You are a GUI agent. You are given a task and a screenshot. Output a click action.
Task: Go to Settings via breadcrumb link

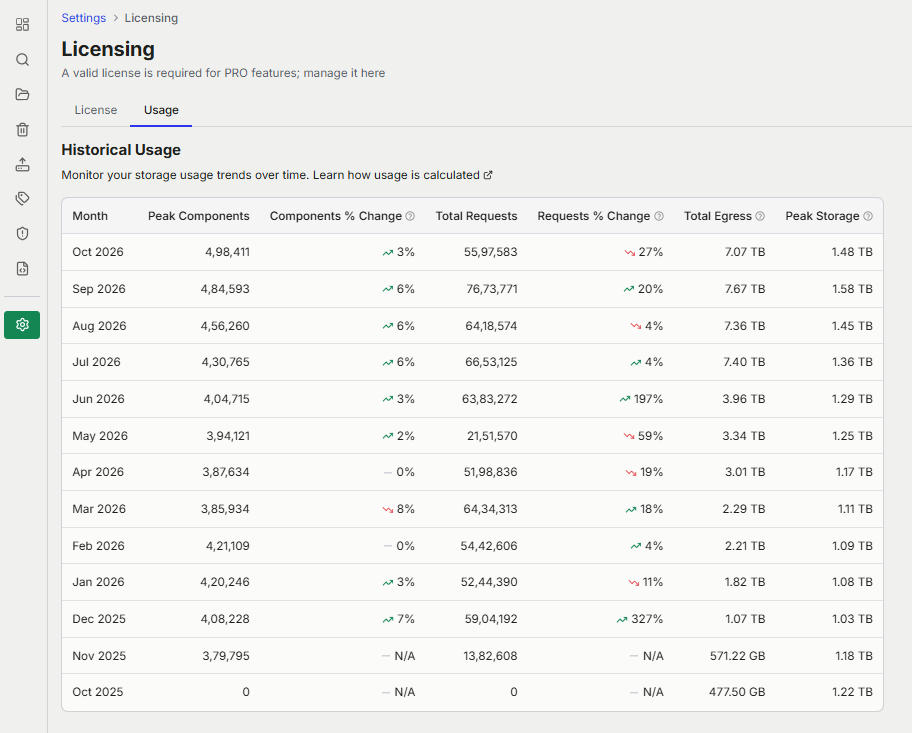click(84, 18)
